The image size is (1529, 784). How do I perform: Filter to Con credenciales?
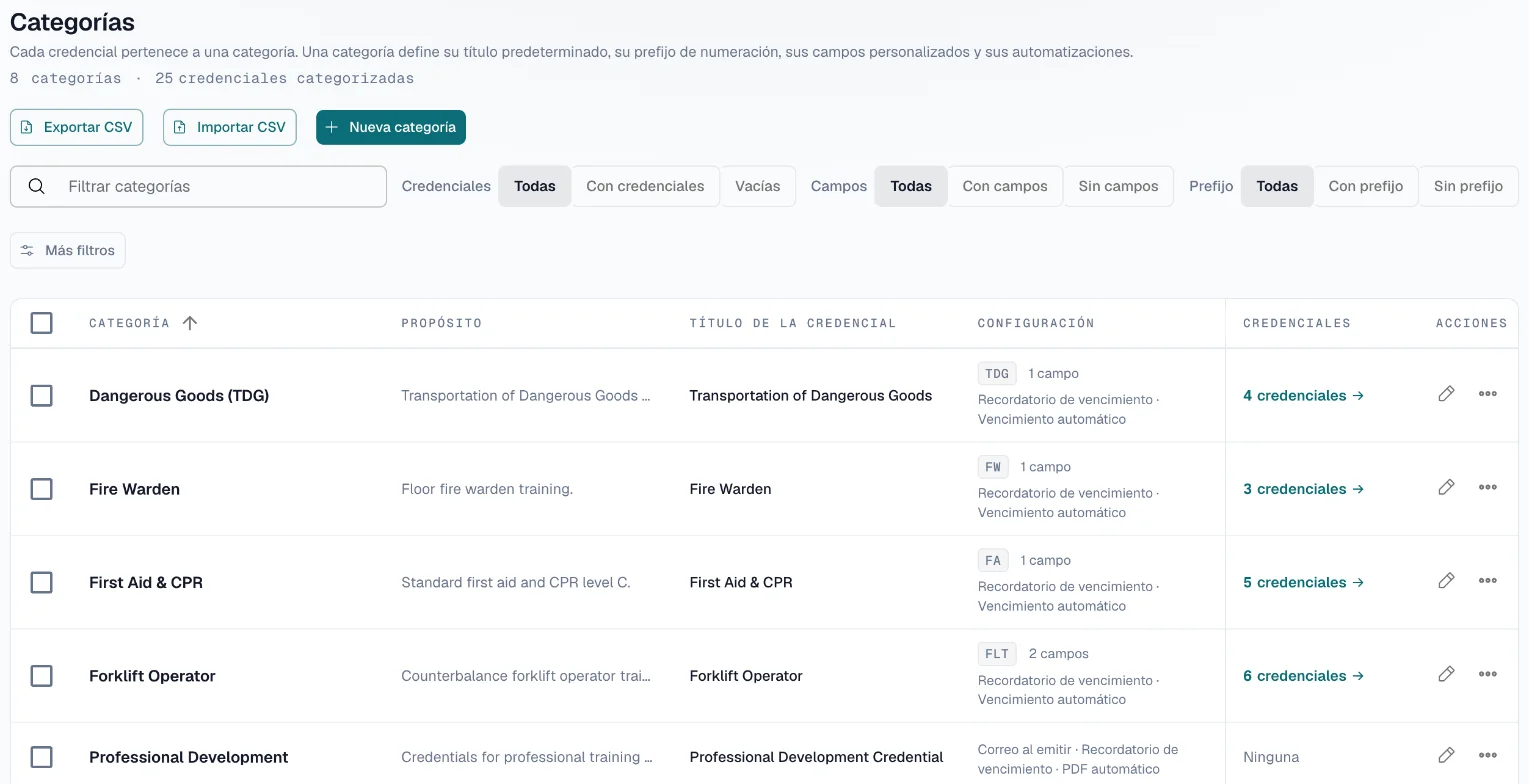pyautogui.click(x=645, y=186)
